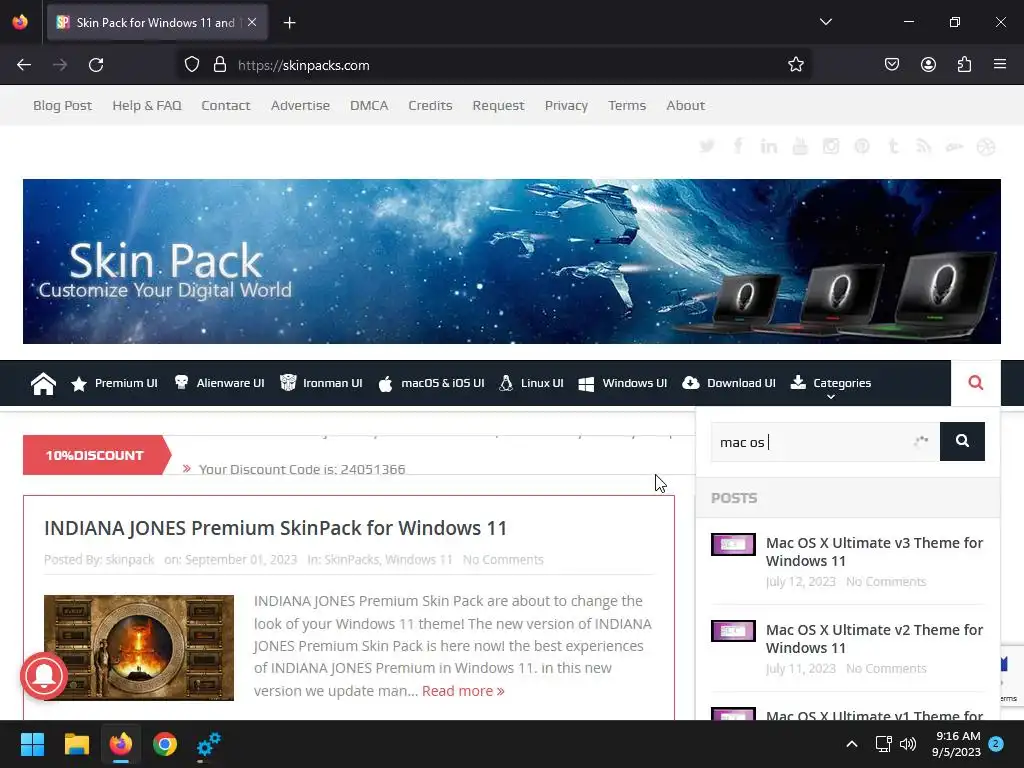
Task: Click the notification bell button
Action: [44, 676]
